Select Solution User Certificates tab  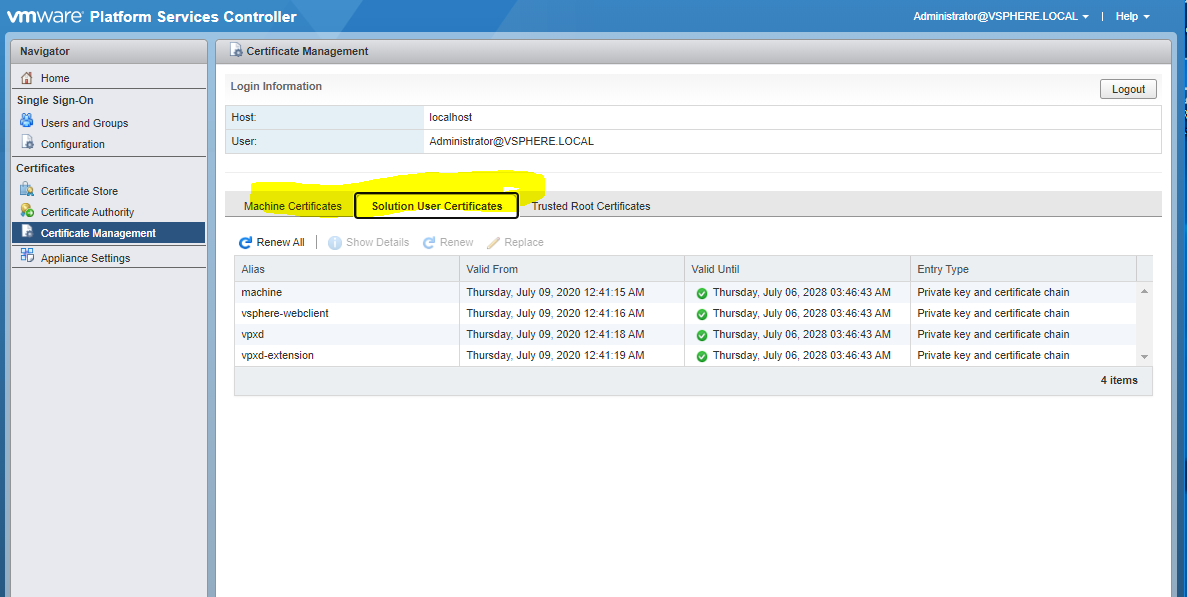437,206
